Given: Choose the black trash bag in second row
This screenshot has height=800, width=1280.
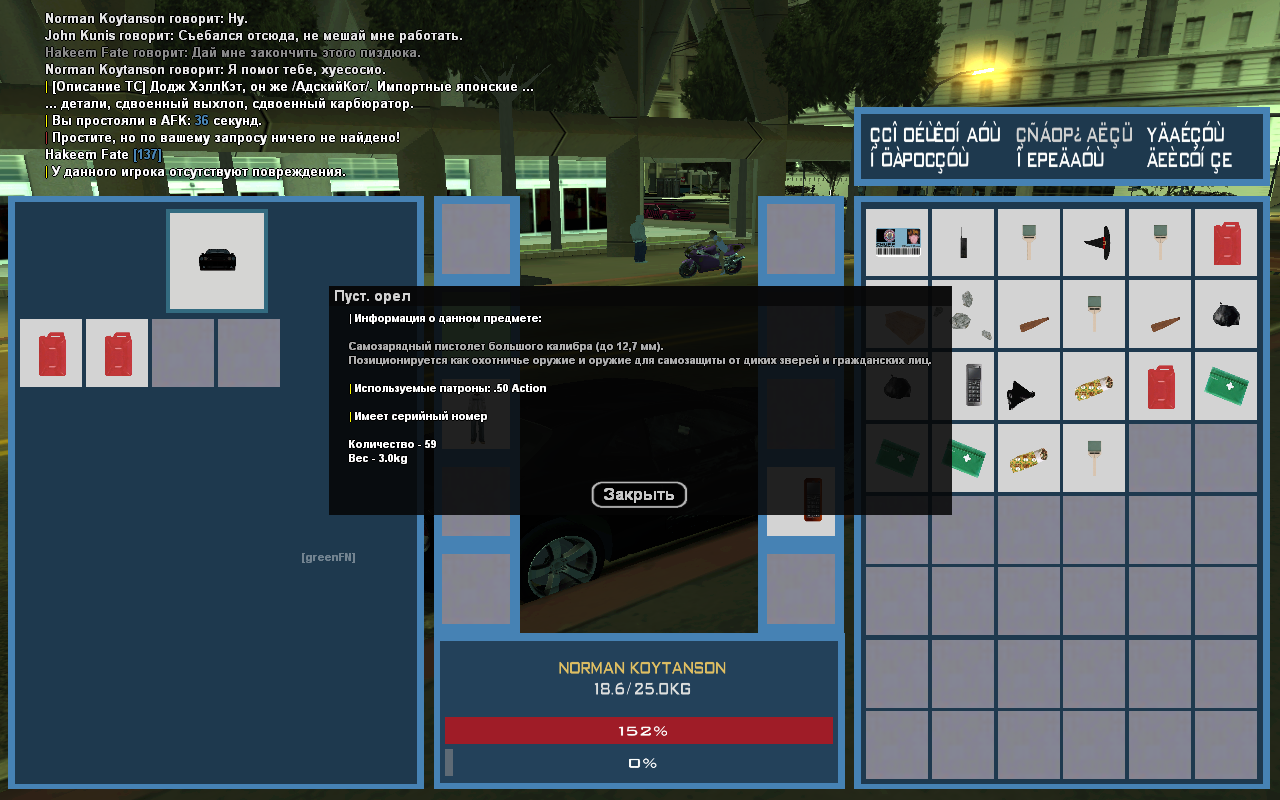Looking at the screenshot, I should pos(1226,313).
